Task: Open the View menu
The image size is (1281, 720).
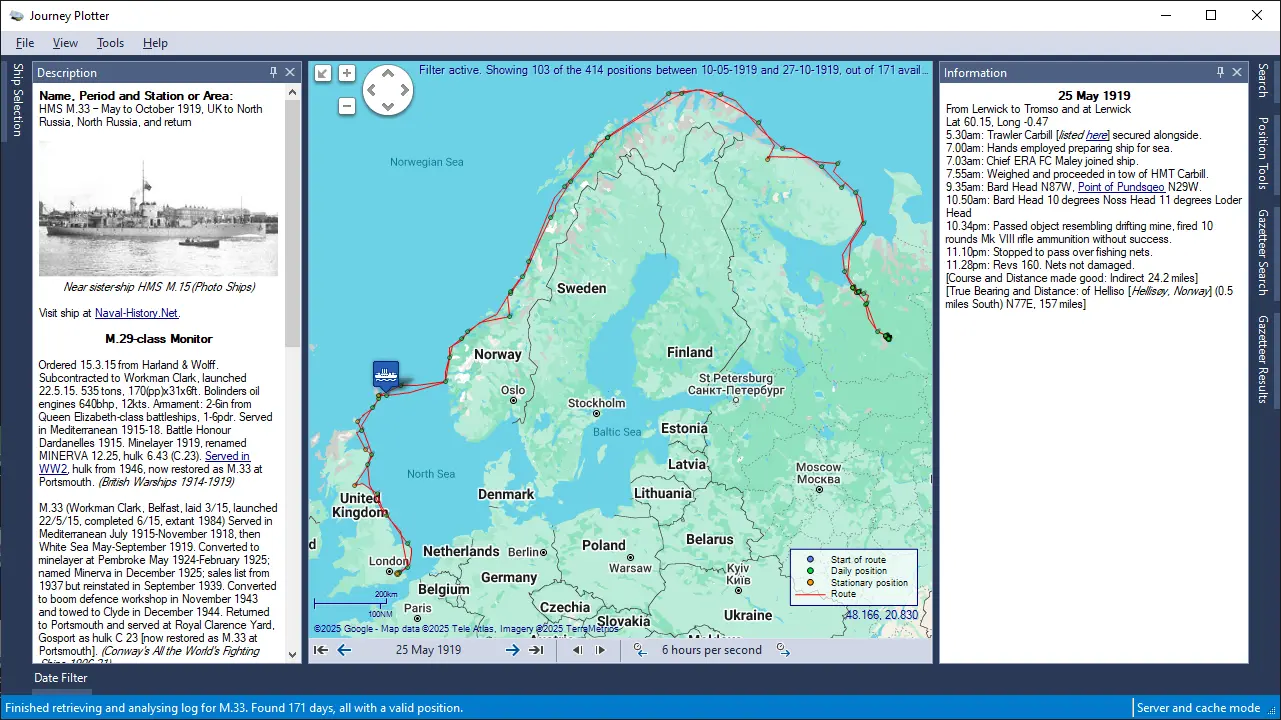Action: (65, 43)
